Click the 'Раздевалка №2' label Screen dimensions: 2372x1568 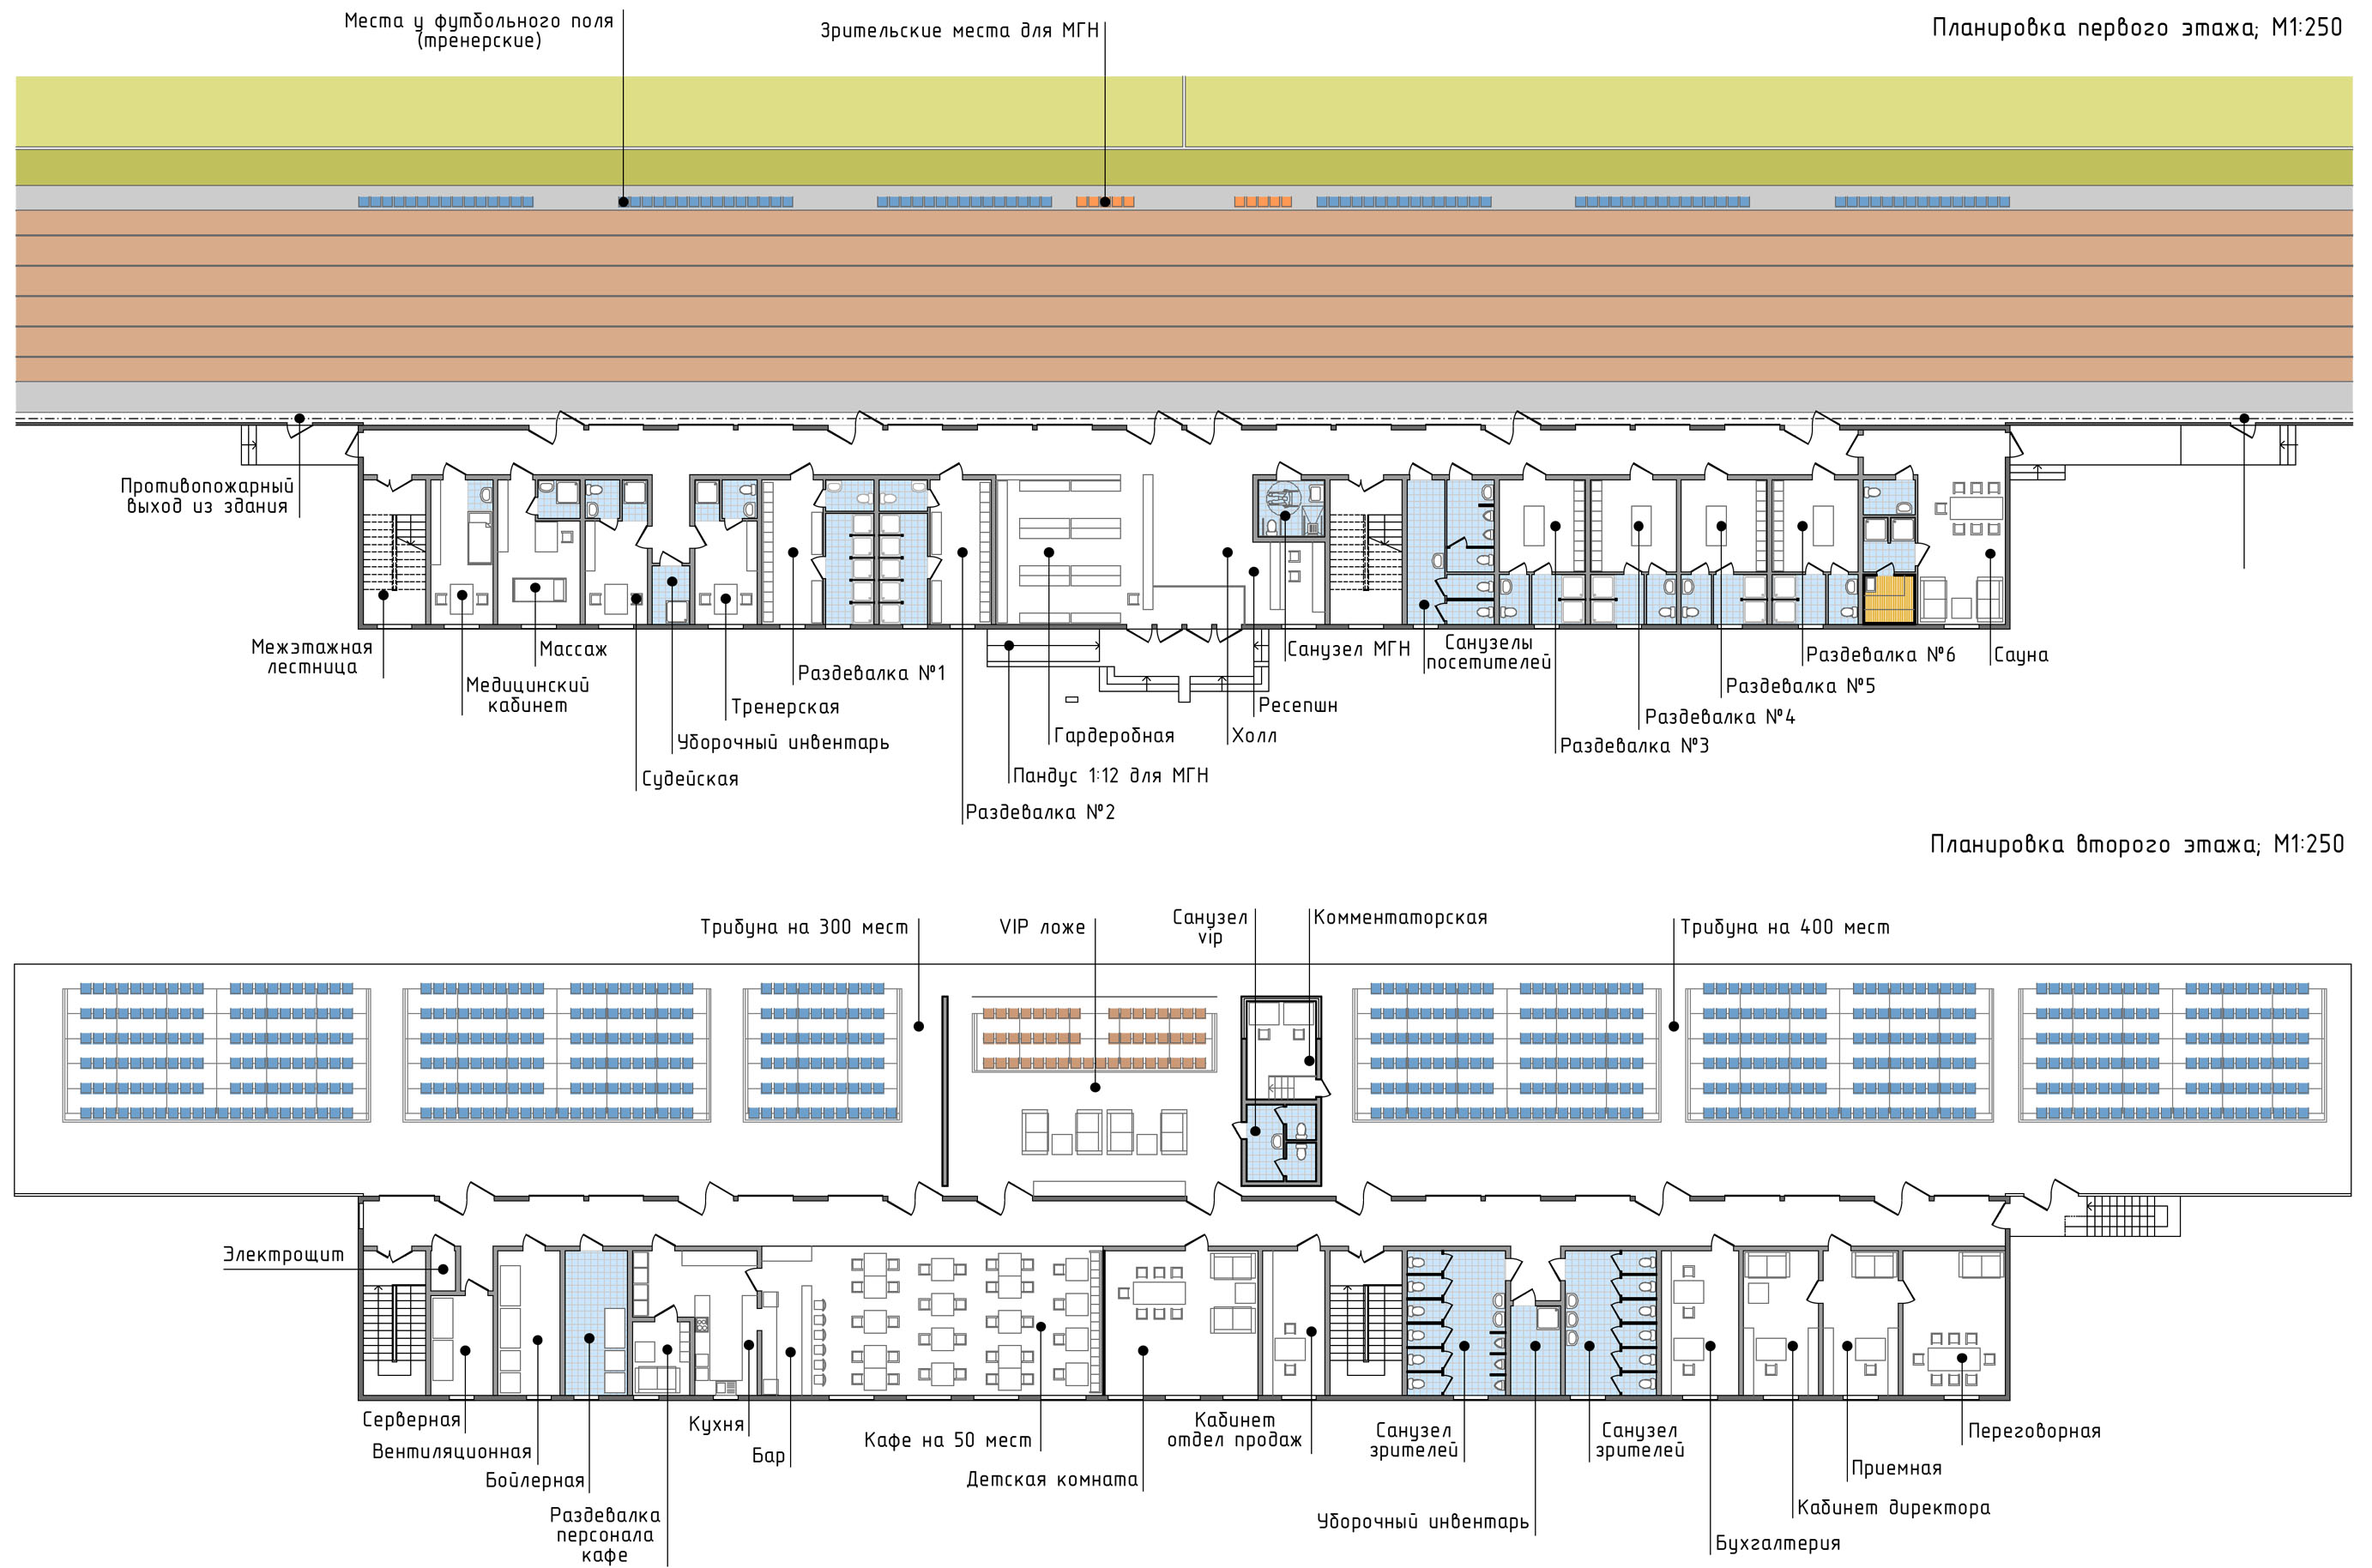pos(1040,812)
